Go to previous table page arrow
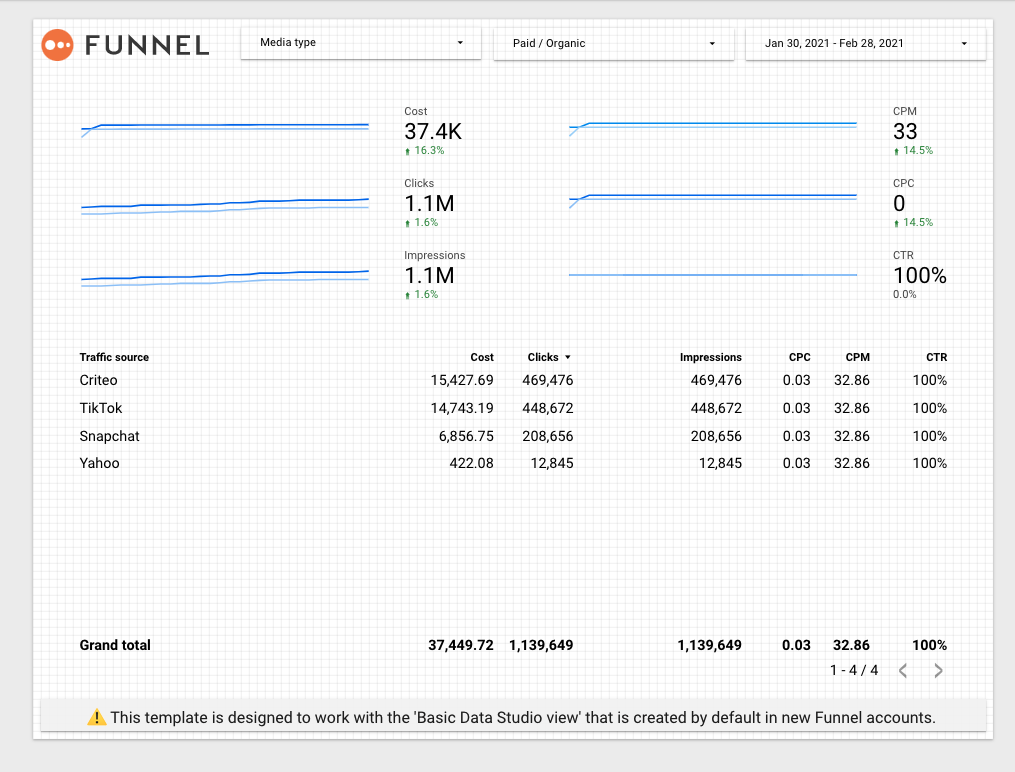The width and height of the screenshot is (1015, 772). tap(904, 670)
